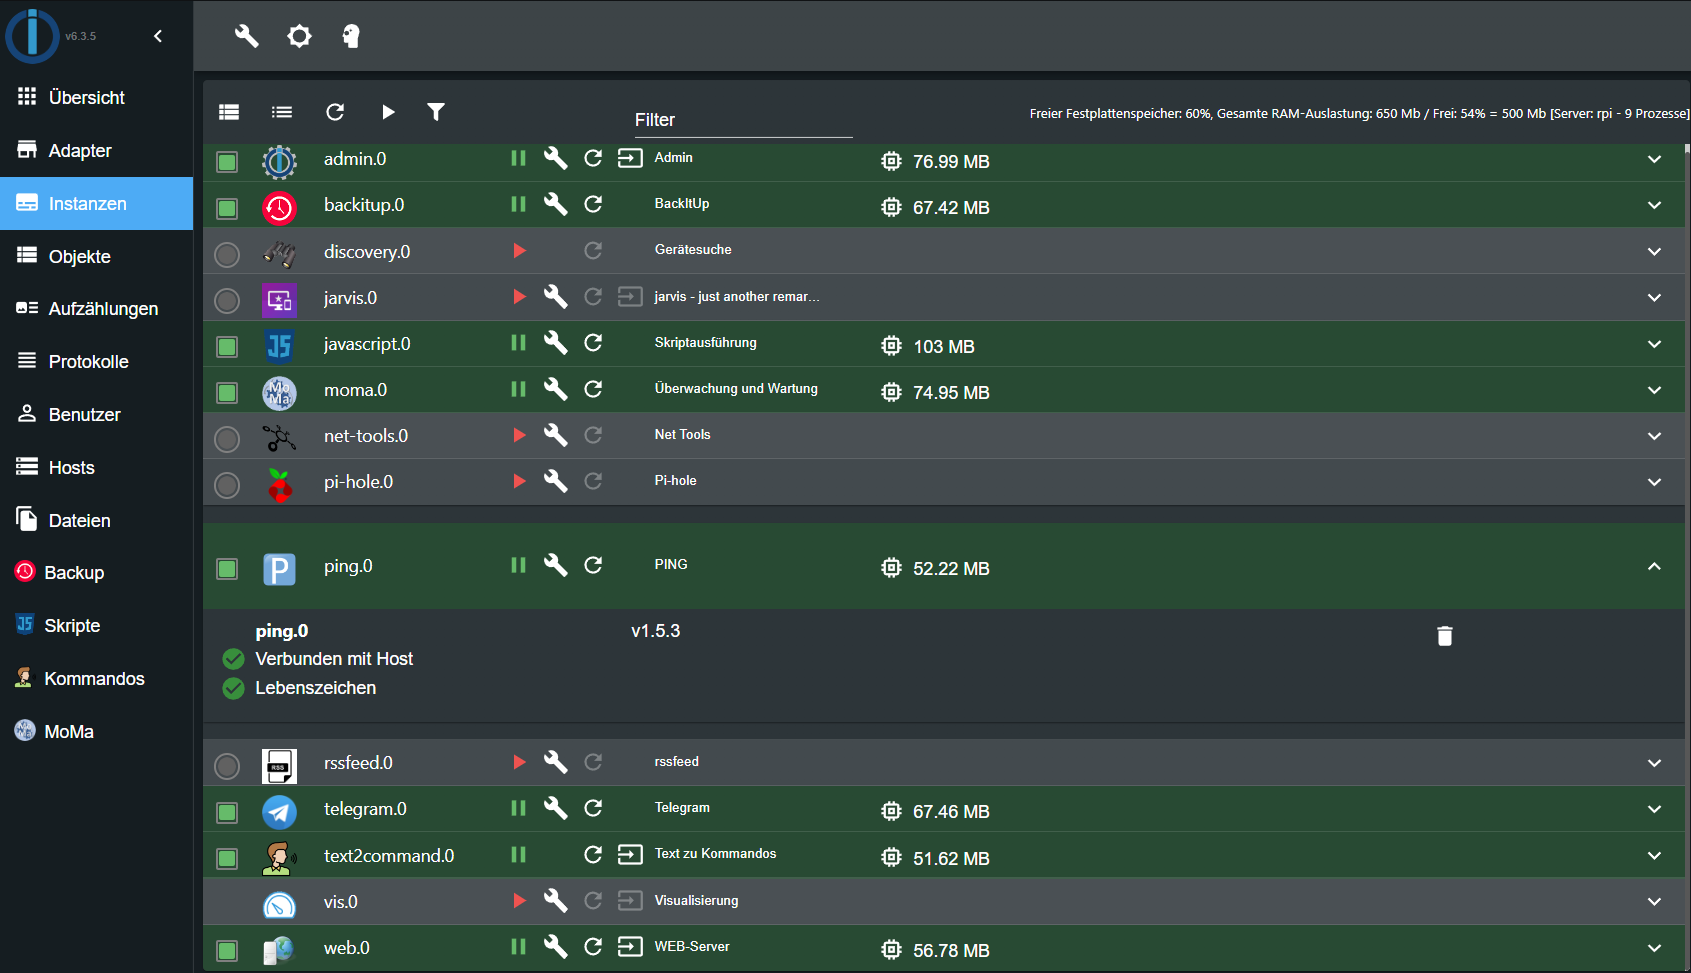
Task: Start the pi-hole.0 instance
Action: pos(519,481)
